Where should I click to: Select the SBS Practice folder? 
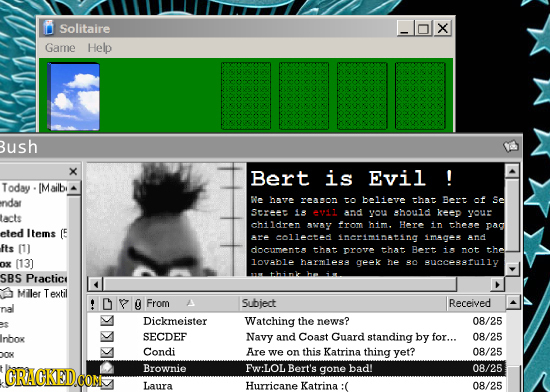pyautogui.click(x=34, y=278)
